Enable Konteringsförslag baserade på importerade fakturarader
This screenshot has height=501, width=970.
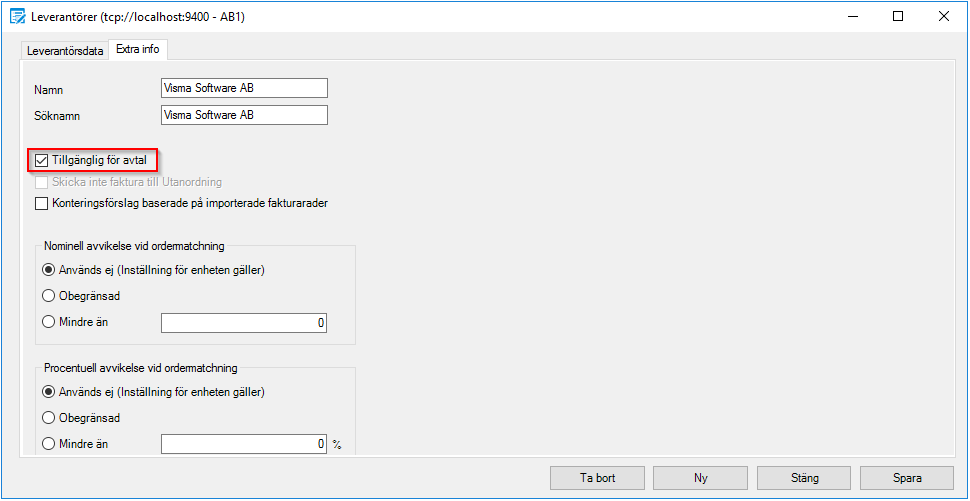click(x=41, y=203)
